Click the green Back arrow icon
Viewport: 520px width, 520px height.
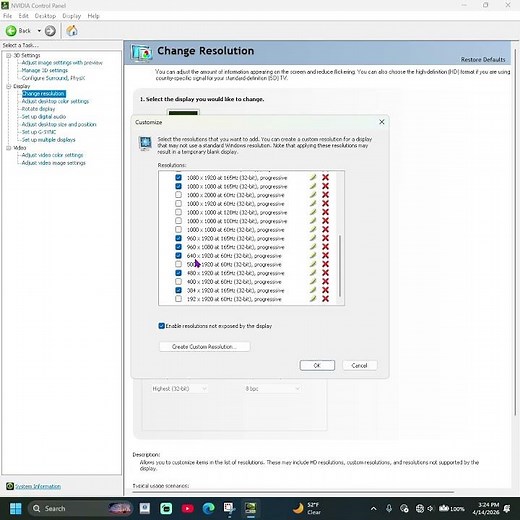coord(11,31)
